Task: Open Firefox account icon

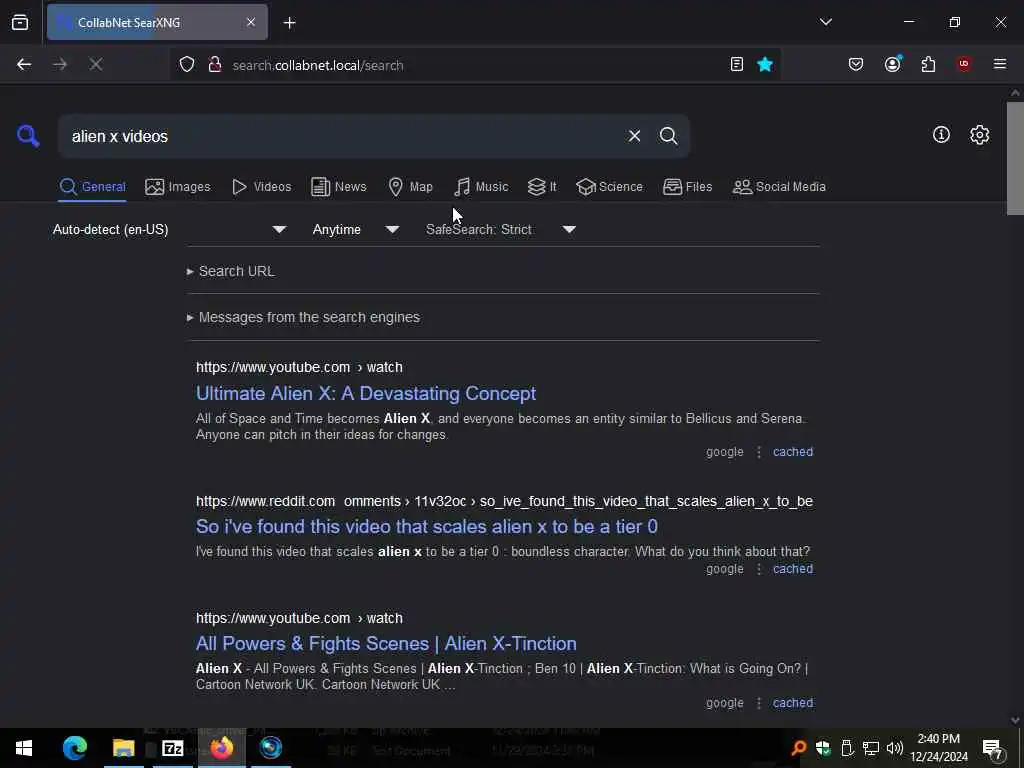Action: [x=893, y=64]
